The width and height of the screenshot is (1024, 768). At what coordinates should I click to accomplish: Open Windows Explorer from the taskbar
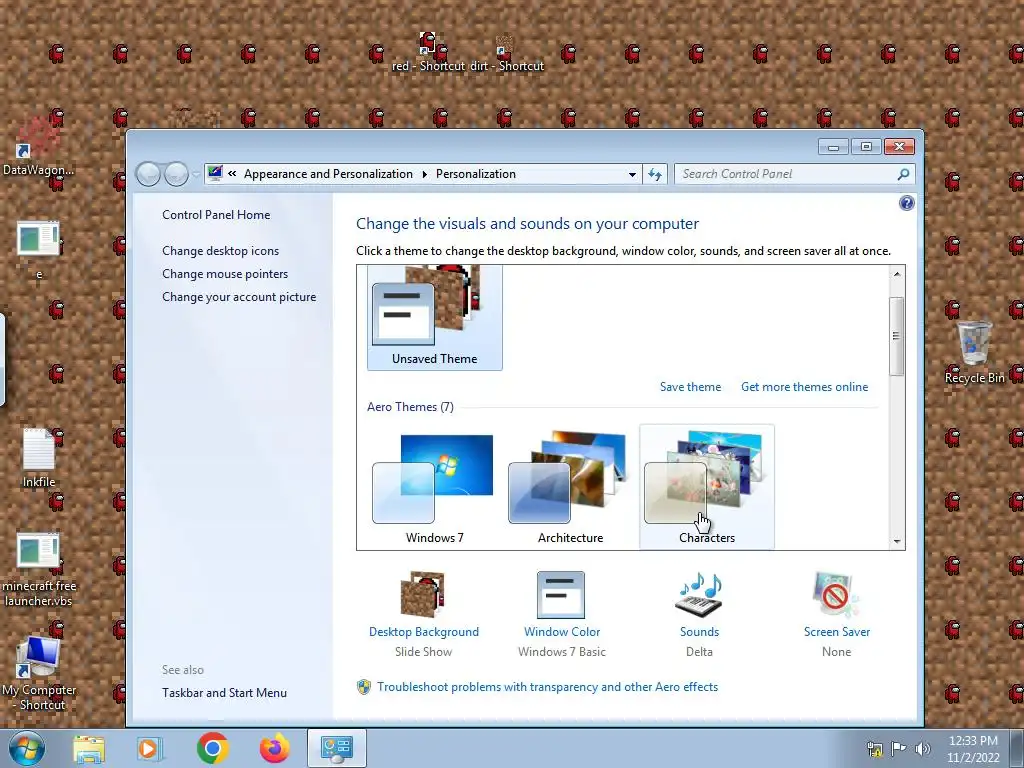89,748
